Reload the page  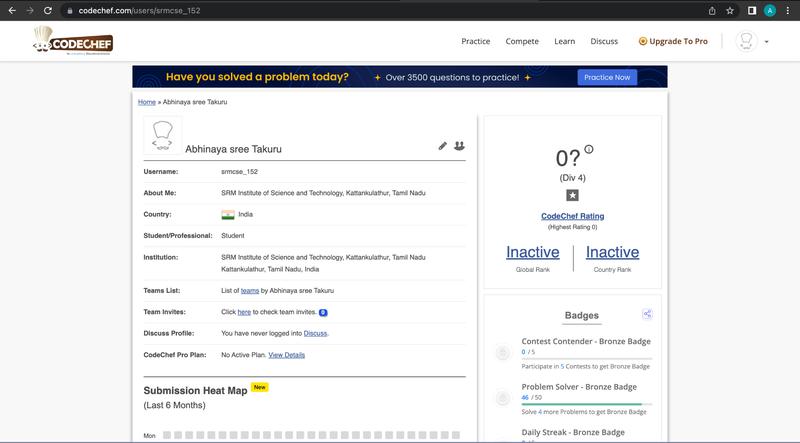(x=48, y=10)
